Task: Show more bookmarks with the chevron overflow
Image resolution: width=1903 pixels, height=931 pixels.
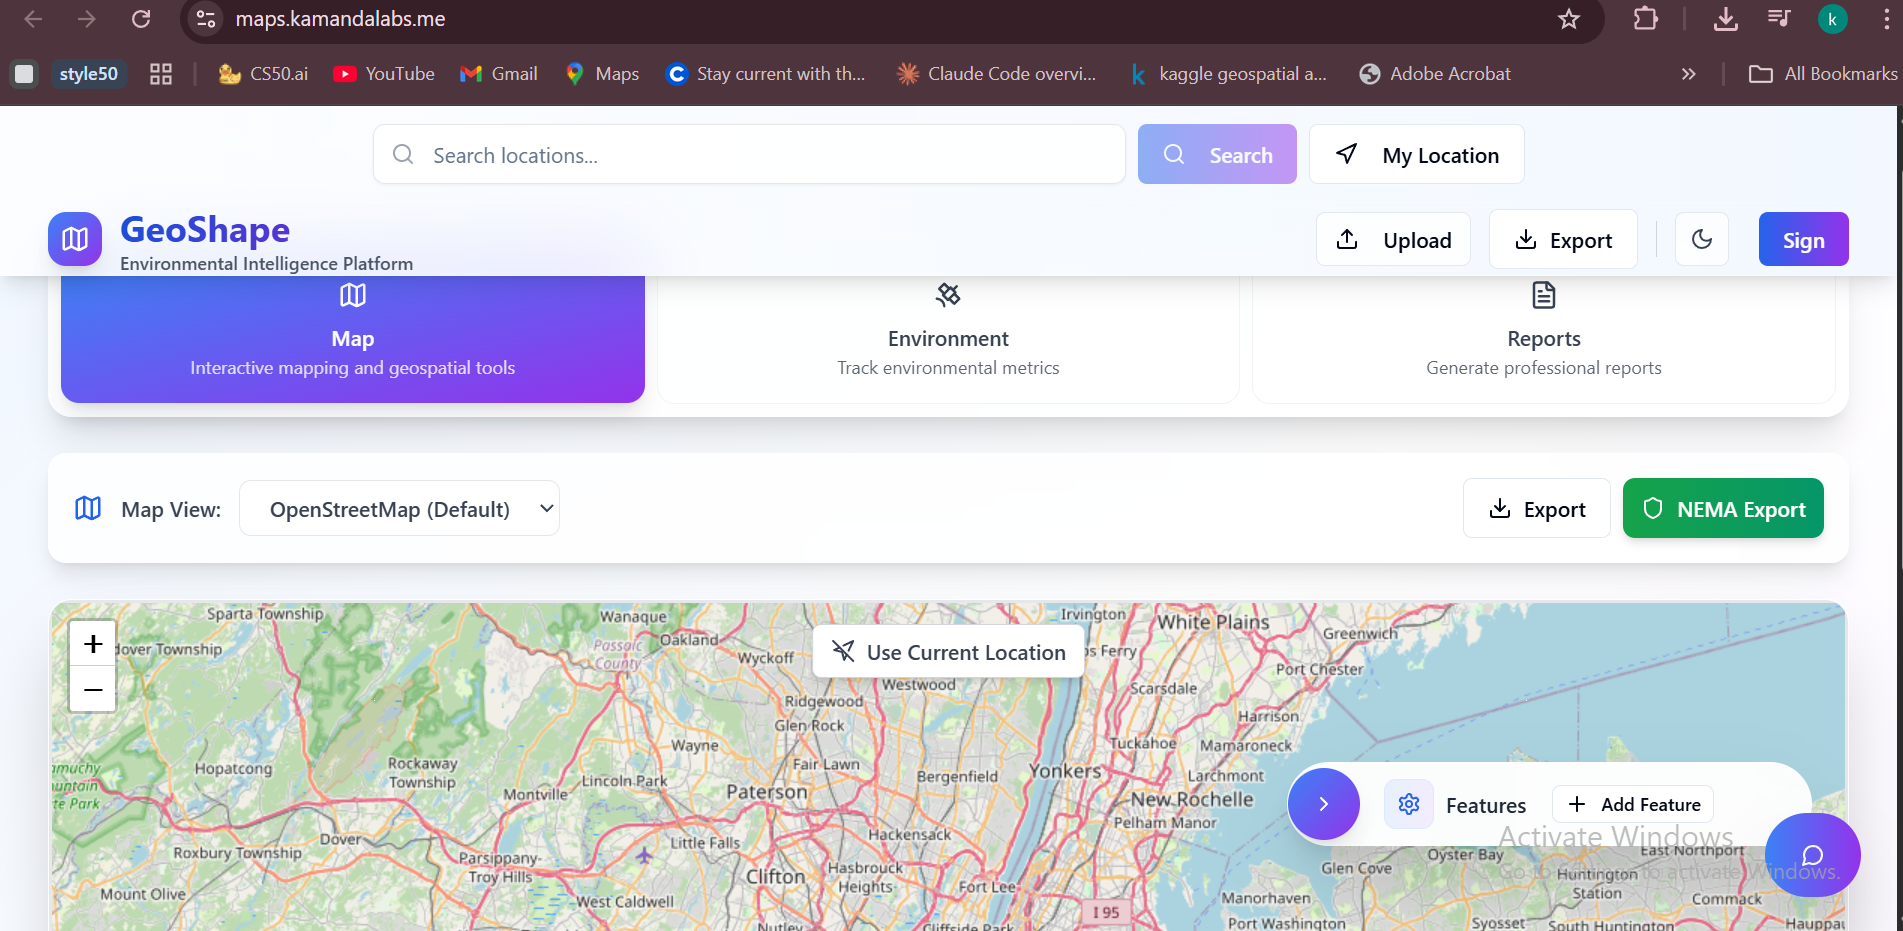Action: click(1688, 74)
